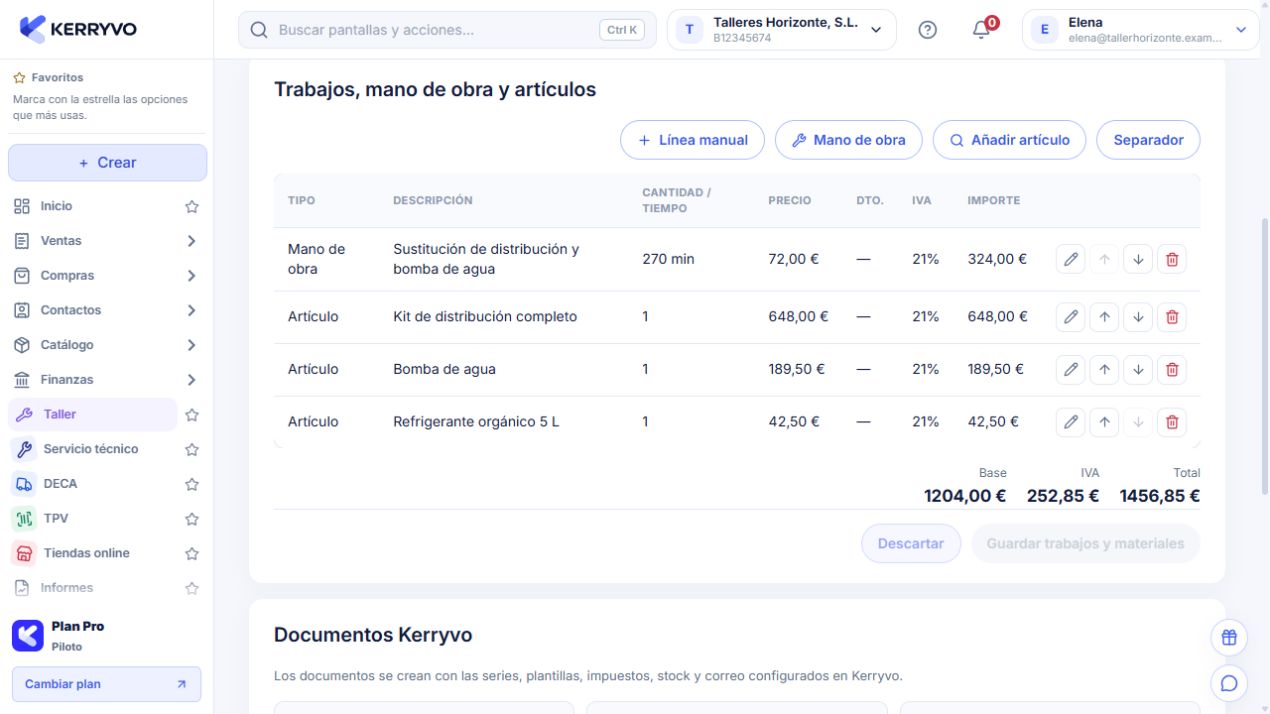Click the Crear button
The width and height of the screenshot is (1270, 714).
(107, 163)
